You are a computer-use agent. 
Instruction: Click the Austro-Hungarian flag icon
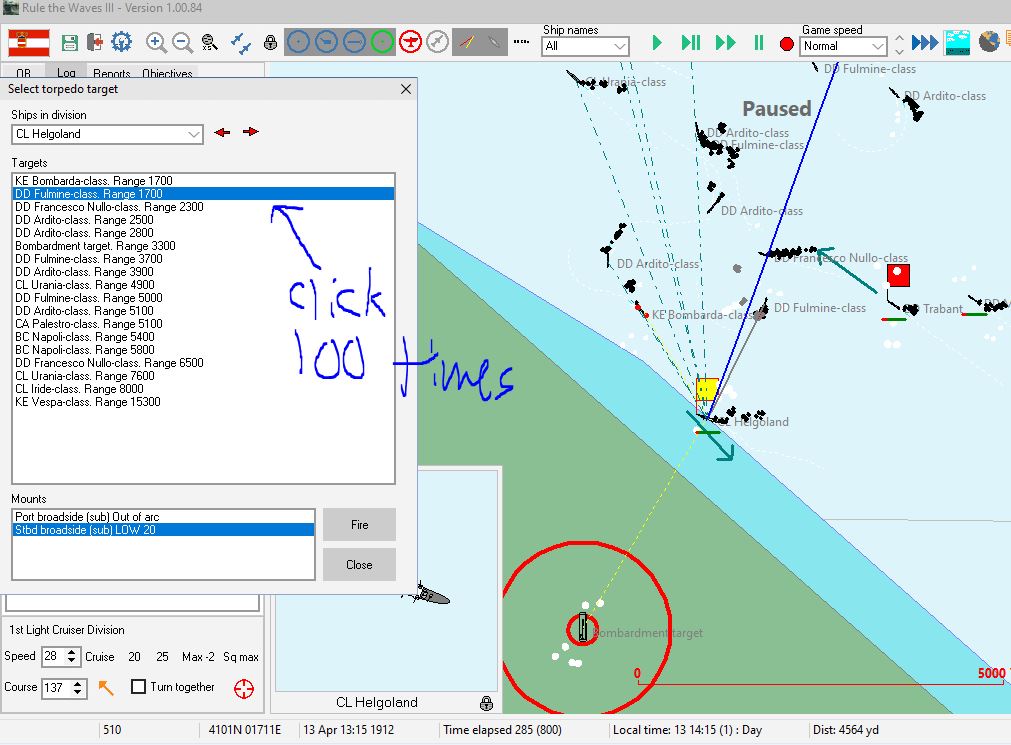(x=29, y=43)
